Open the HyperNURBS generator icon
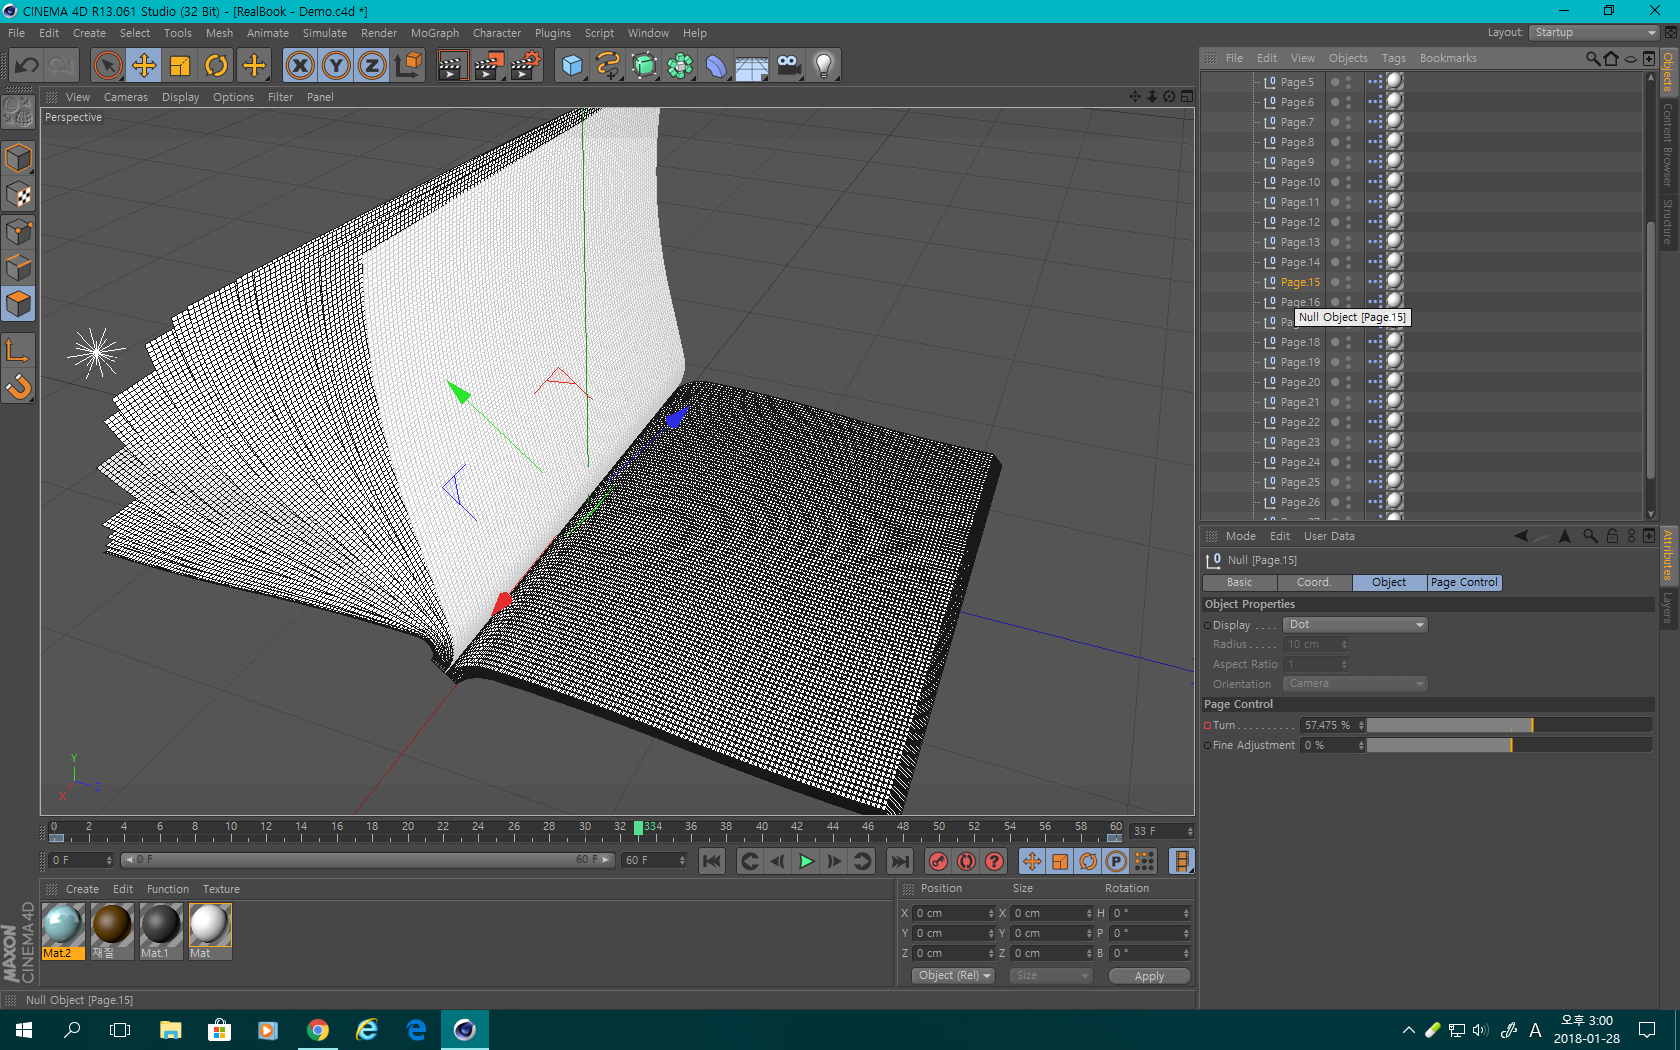The image size is (1680, 1050). (x=644, y=66)
